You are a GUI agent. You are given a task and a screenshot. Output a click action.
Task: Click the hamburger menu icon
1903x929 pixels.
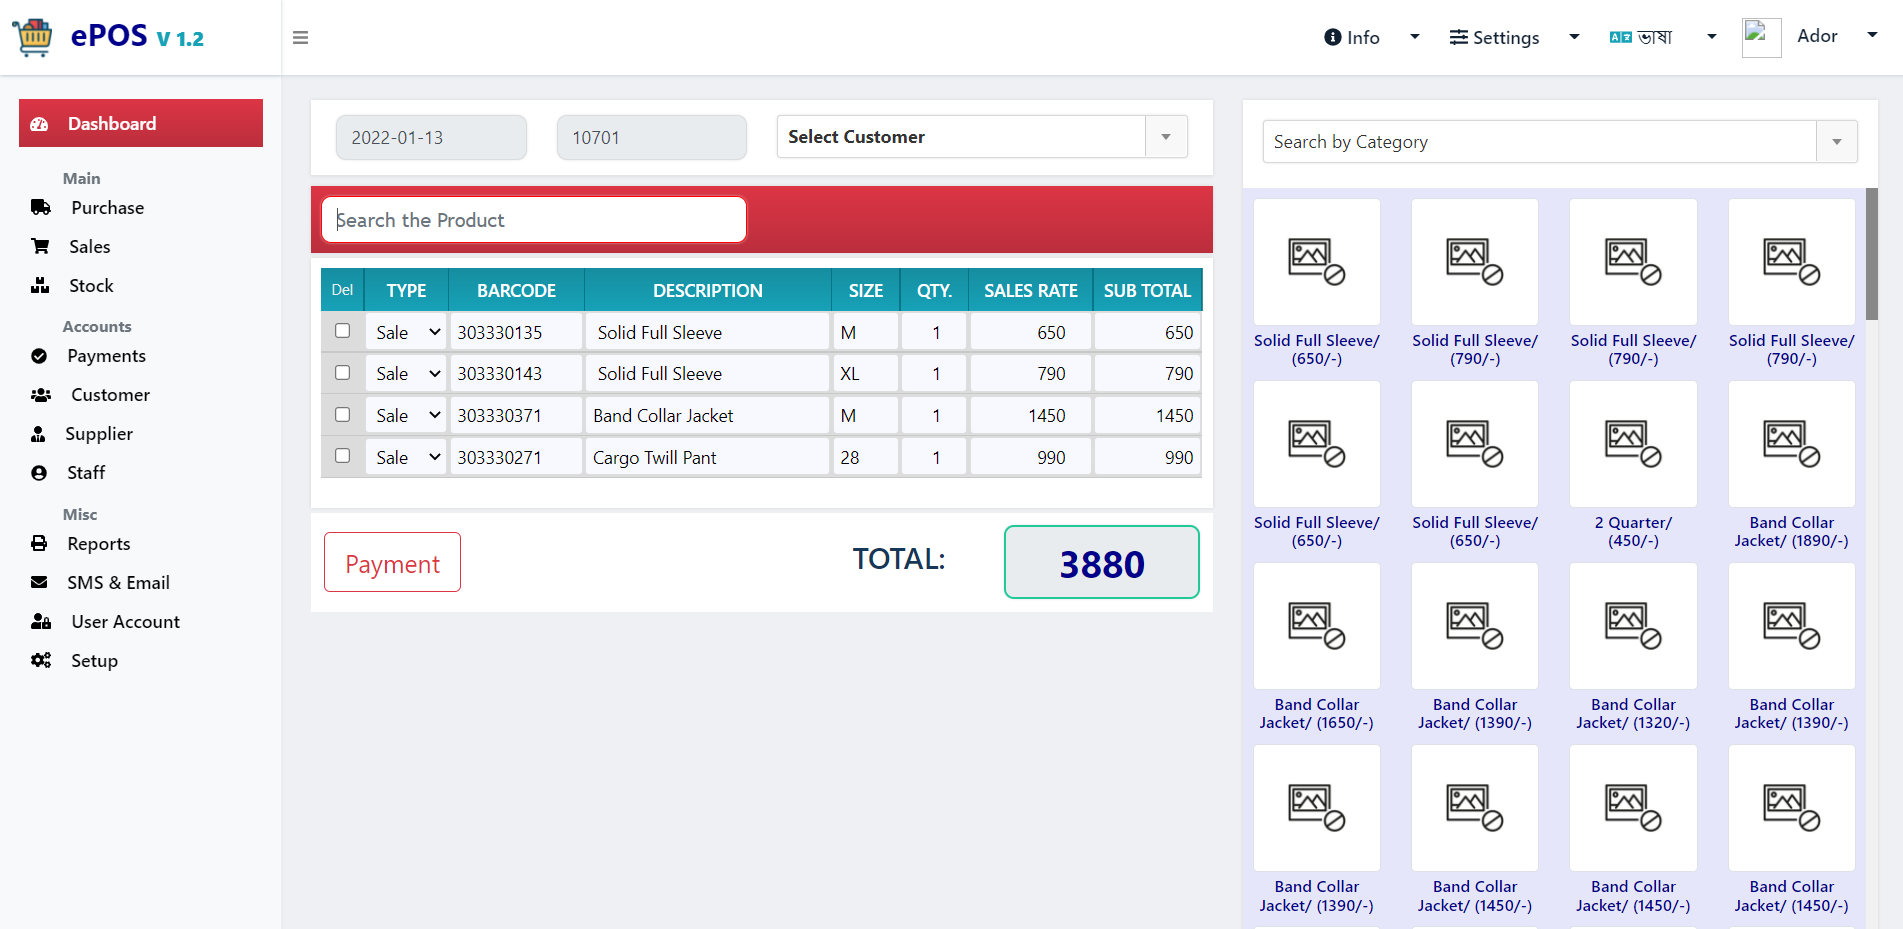(300, 38)
